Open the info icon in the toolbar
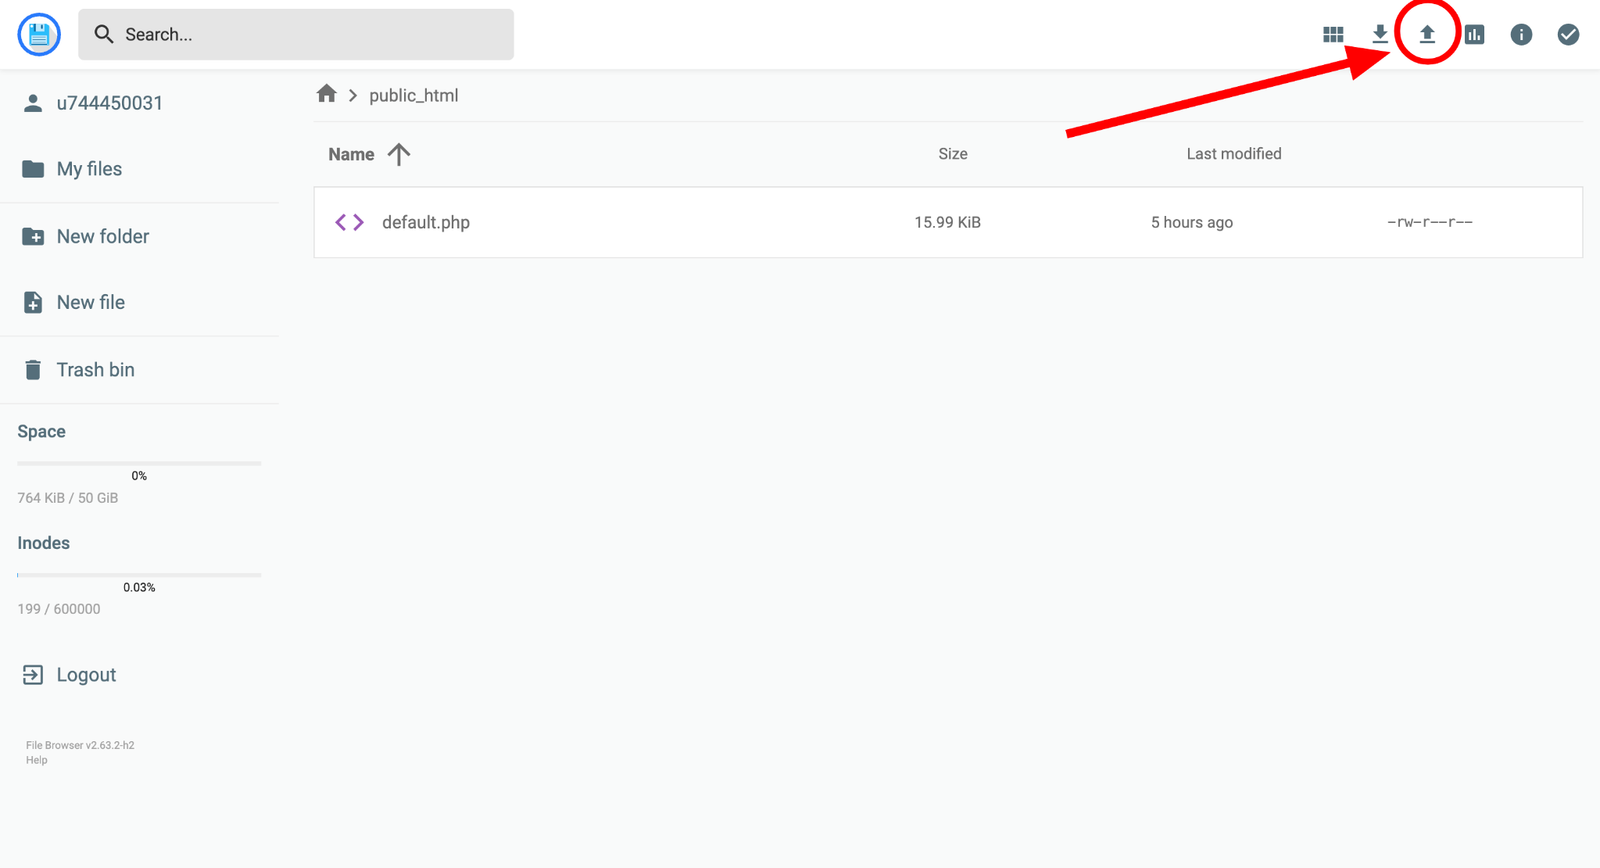Screen dimensions: 1600x868 (1521, 35)
